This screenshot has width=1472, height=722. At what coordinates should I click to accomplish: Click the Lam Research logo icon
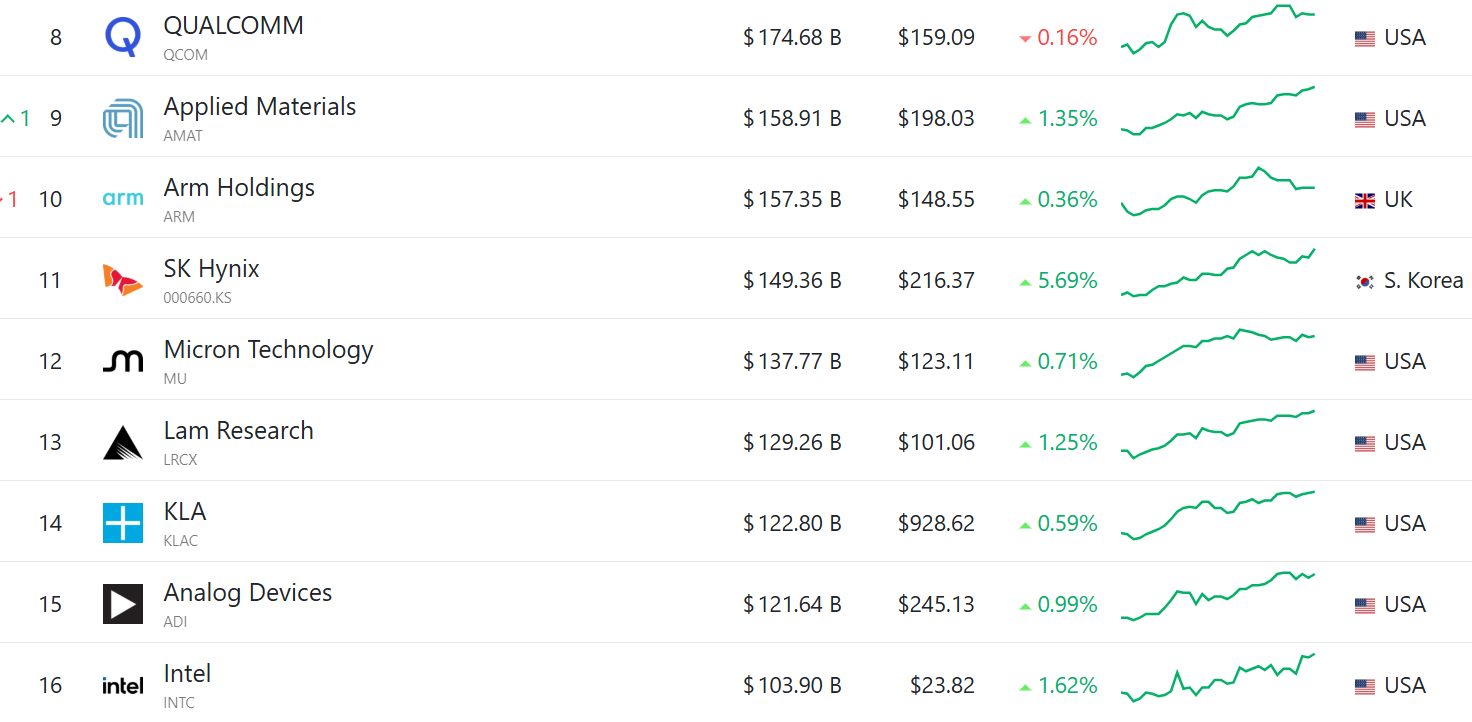(x=123, y=442)
